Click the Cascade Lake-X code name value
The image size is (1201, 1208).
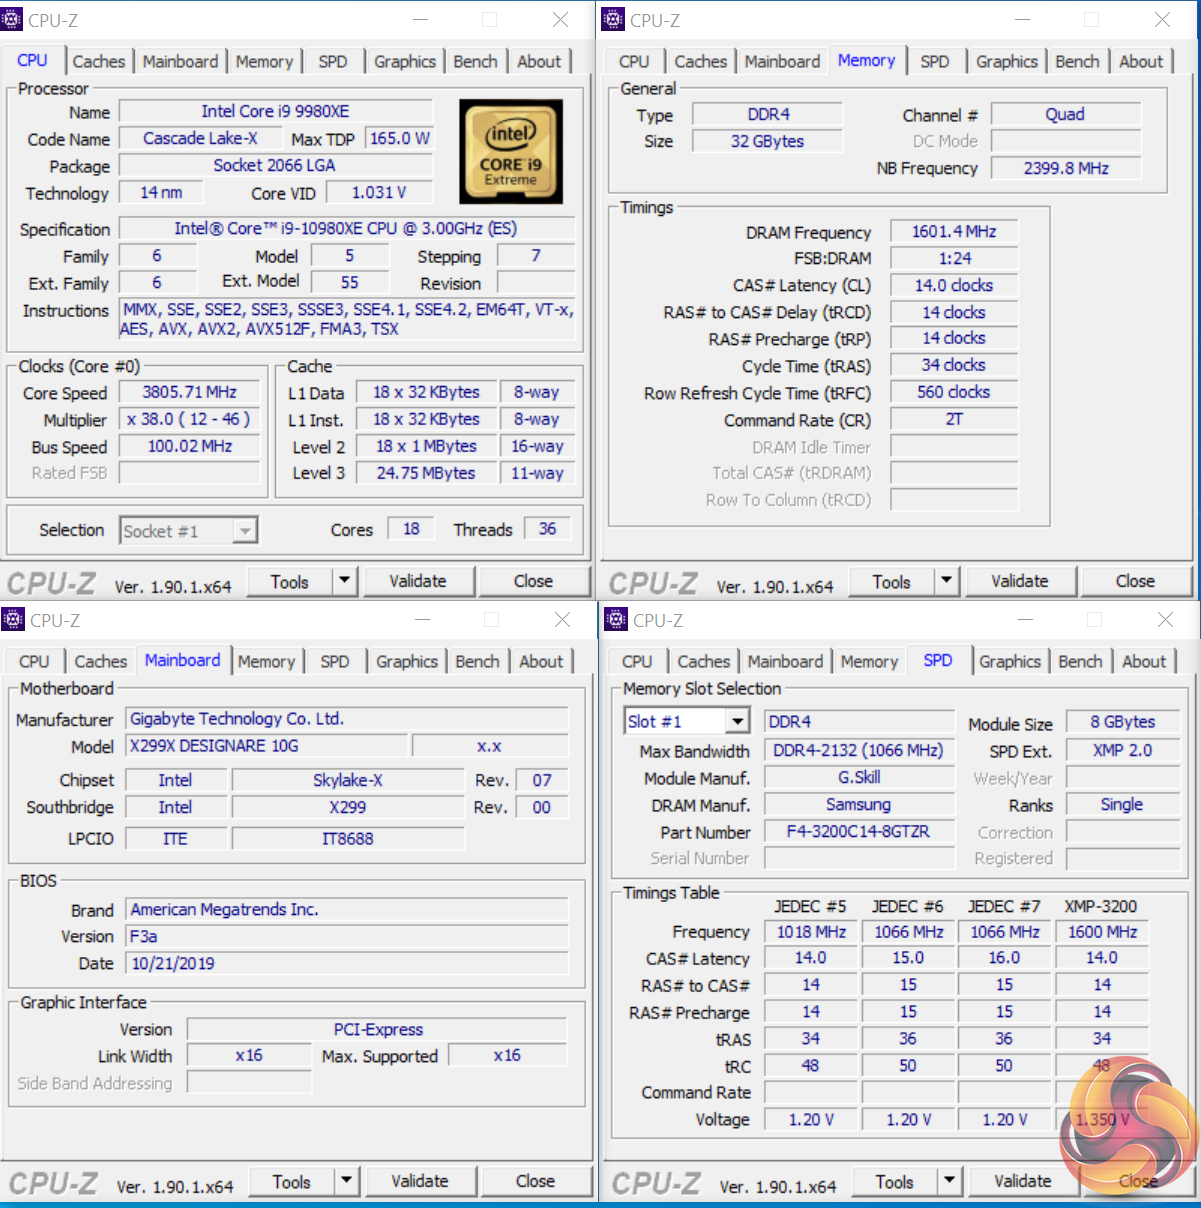pos(200,139)
